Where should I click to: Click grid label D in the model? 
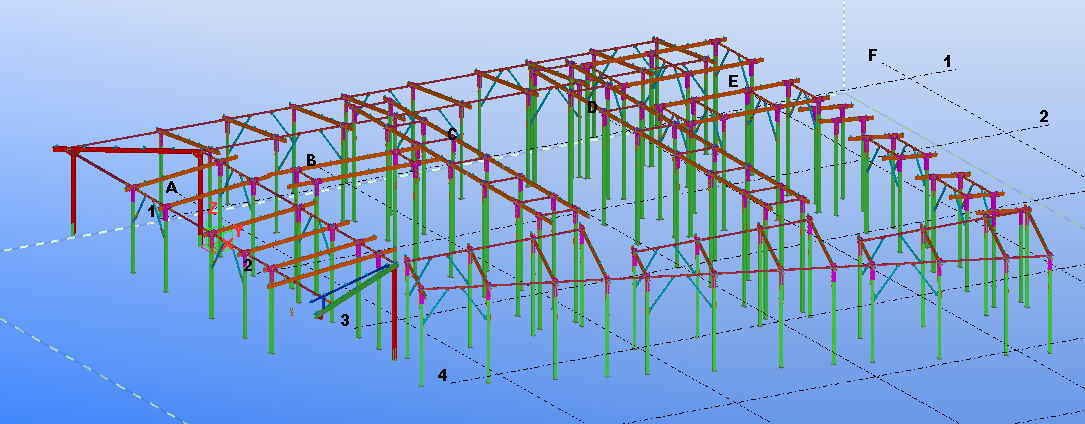click(592, 107)
